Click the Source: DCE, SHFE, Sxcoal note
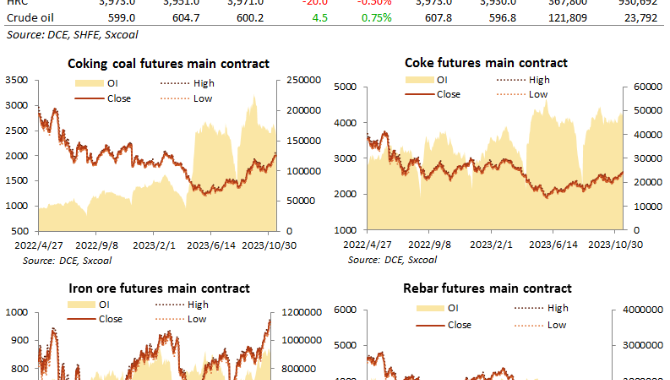This screenshot has width=670, height=380. pos(72,35)
